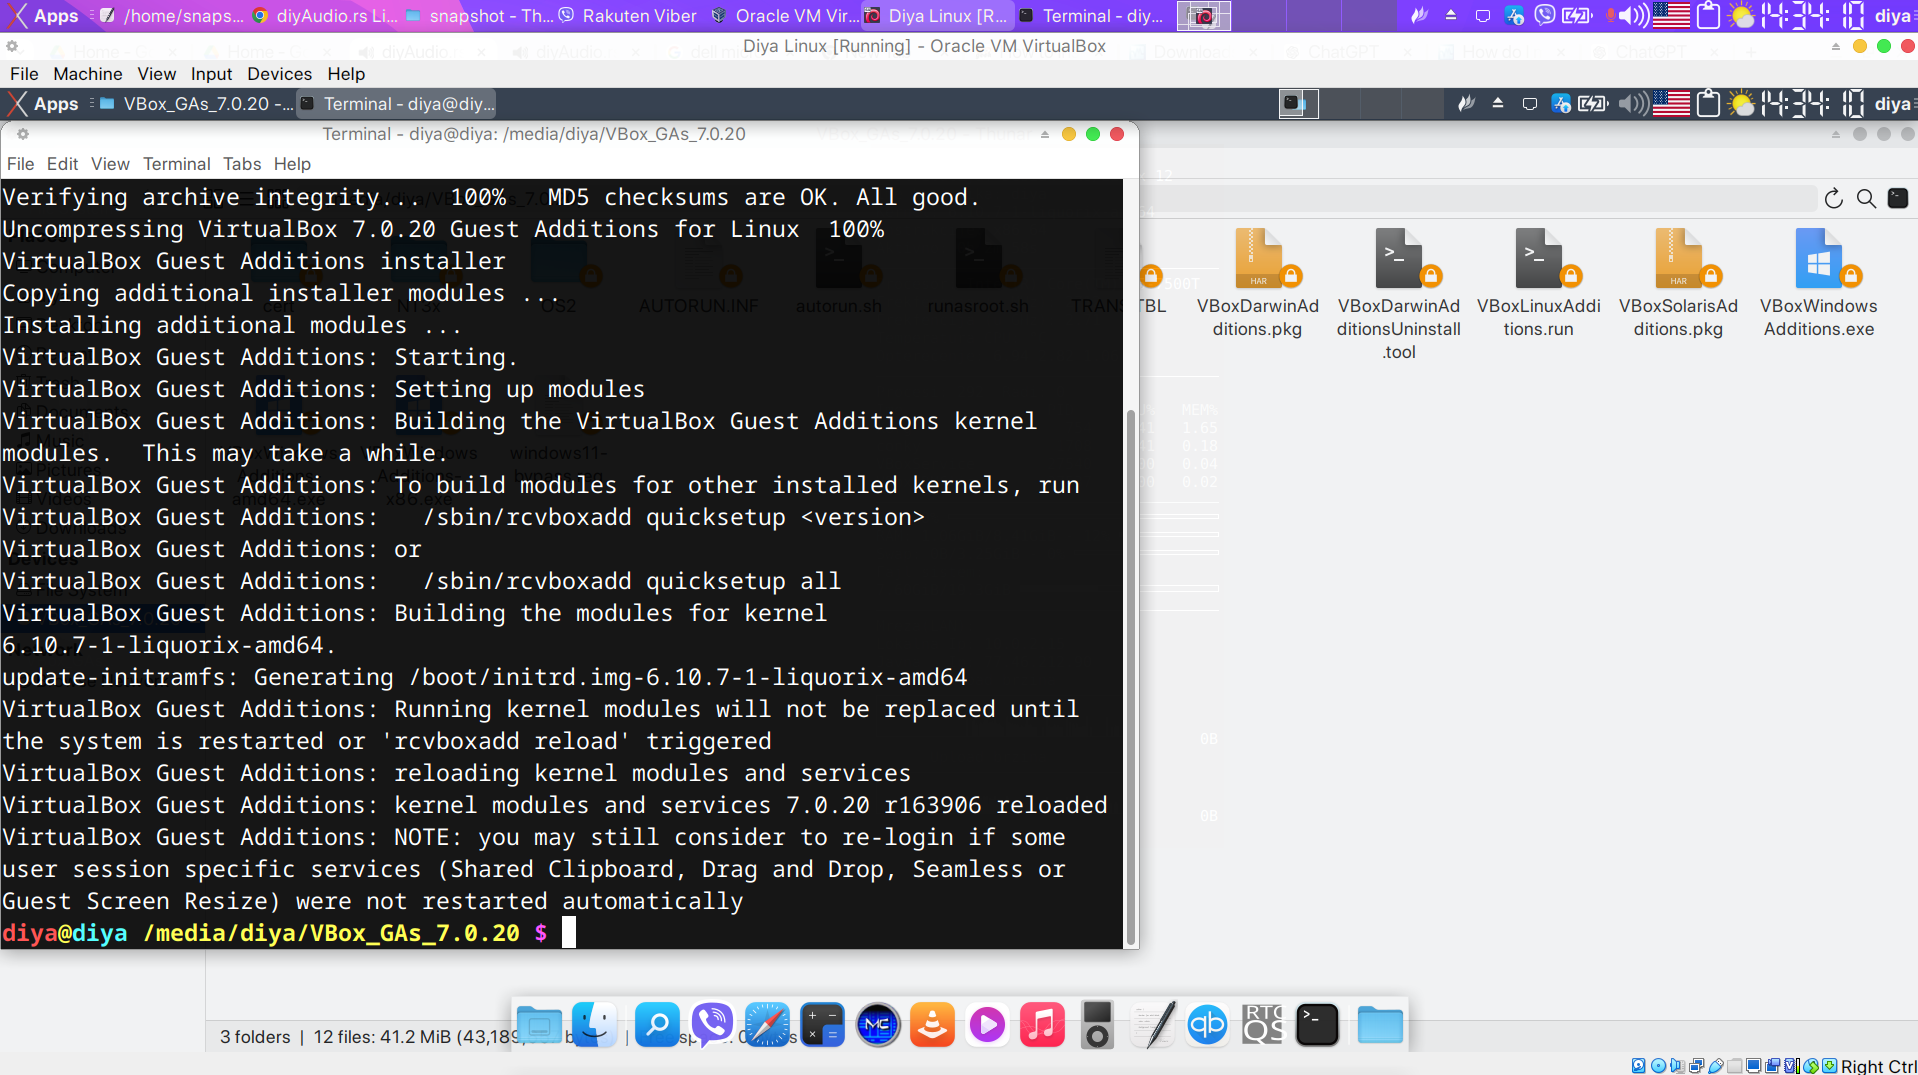Open Terminal's View menu
Viewport: 1918px width, 1075px height.
click(x=110, y=164)
